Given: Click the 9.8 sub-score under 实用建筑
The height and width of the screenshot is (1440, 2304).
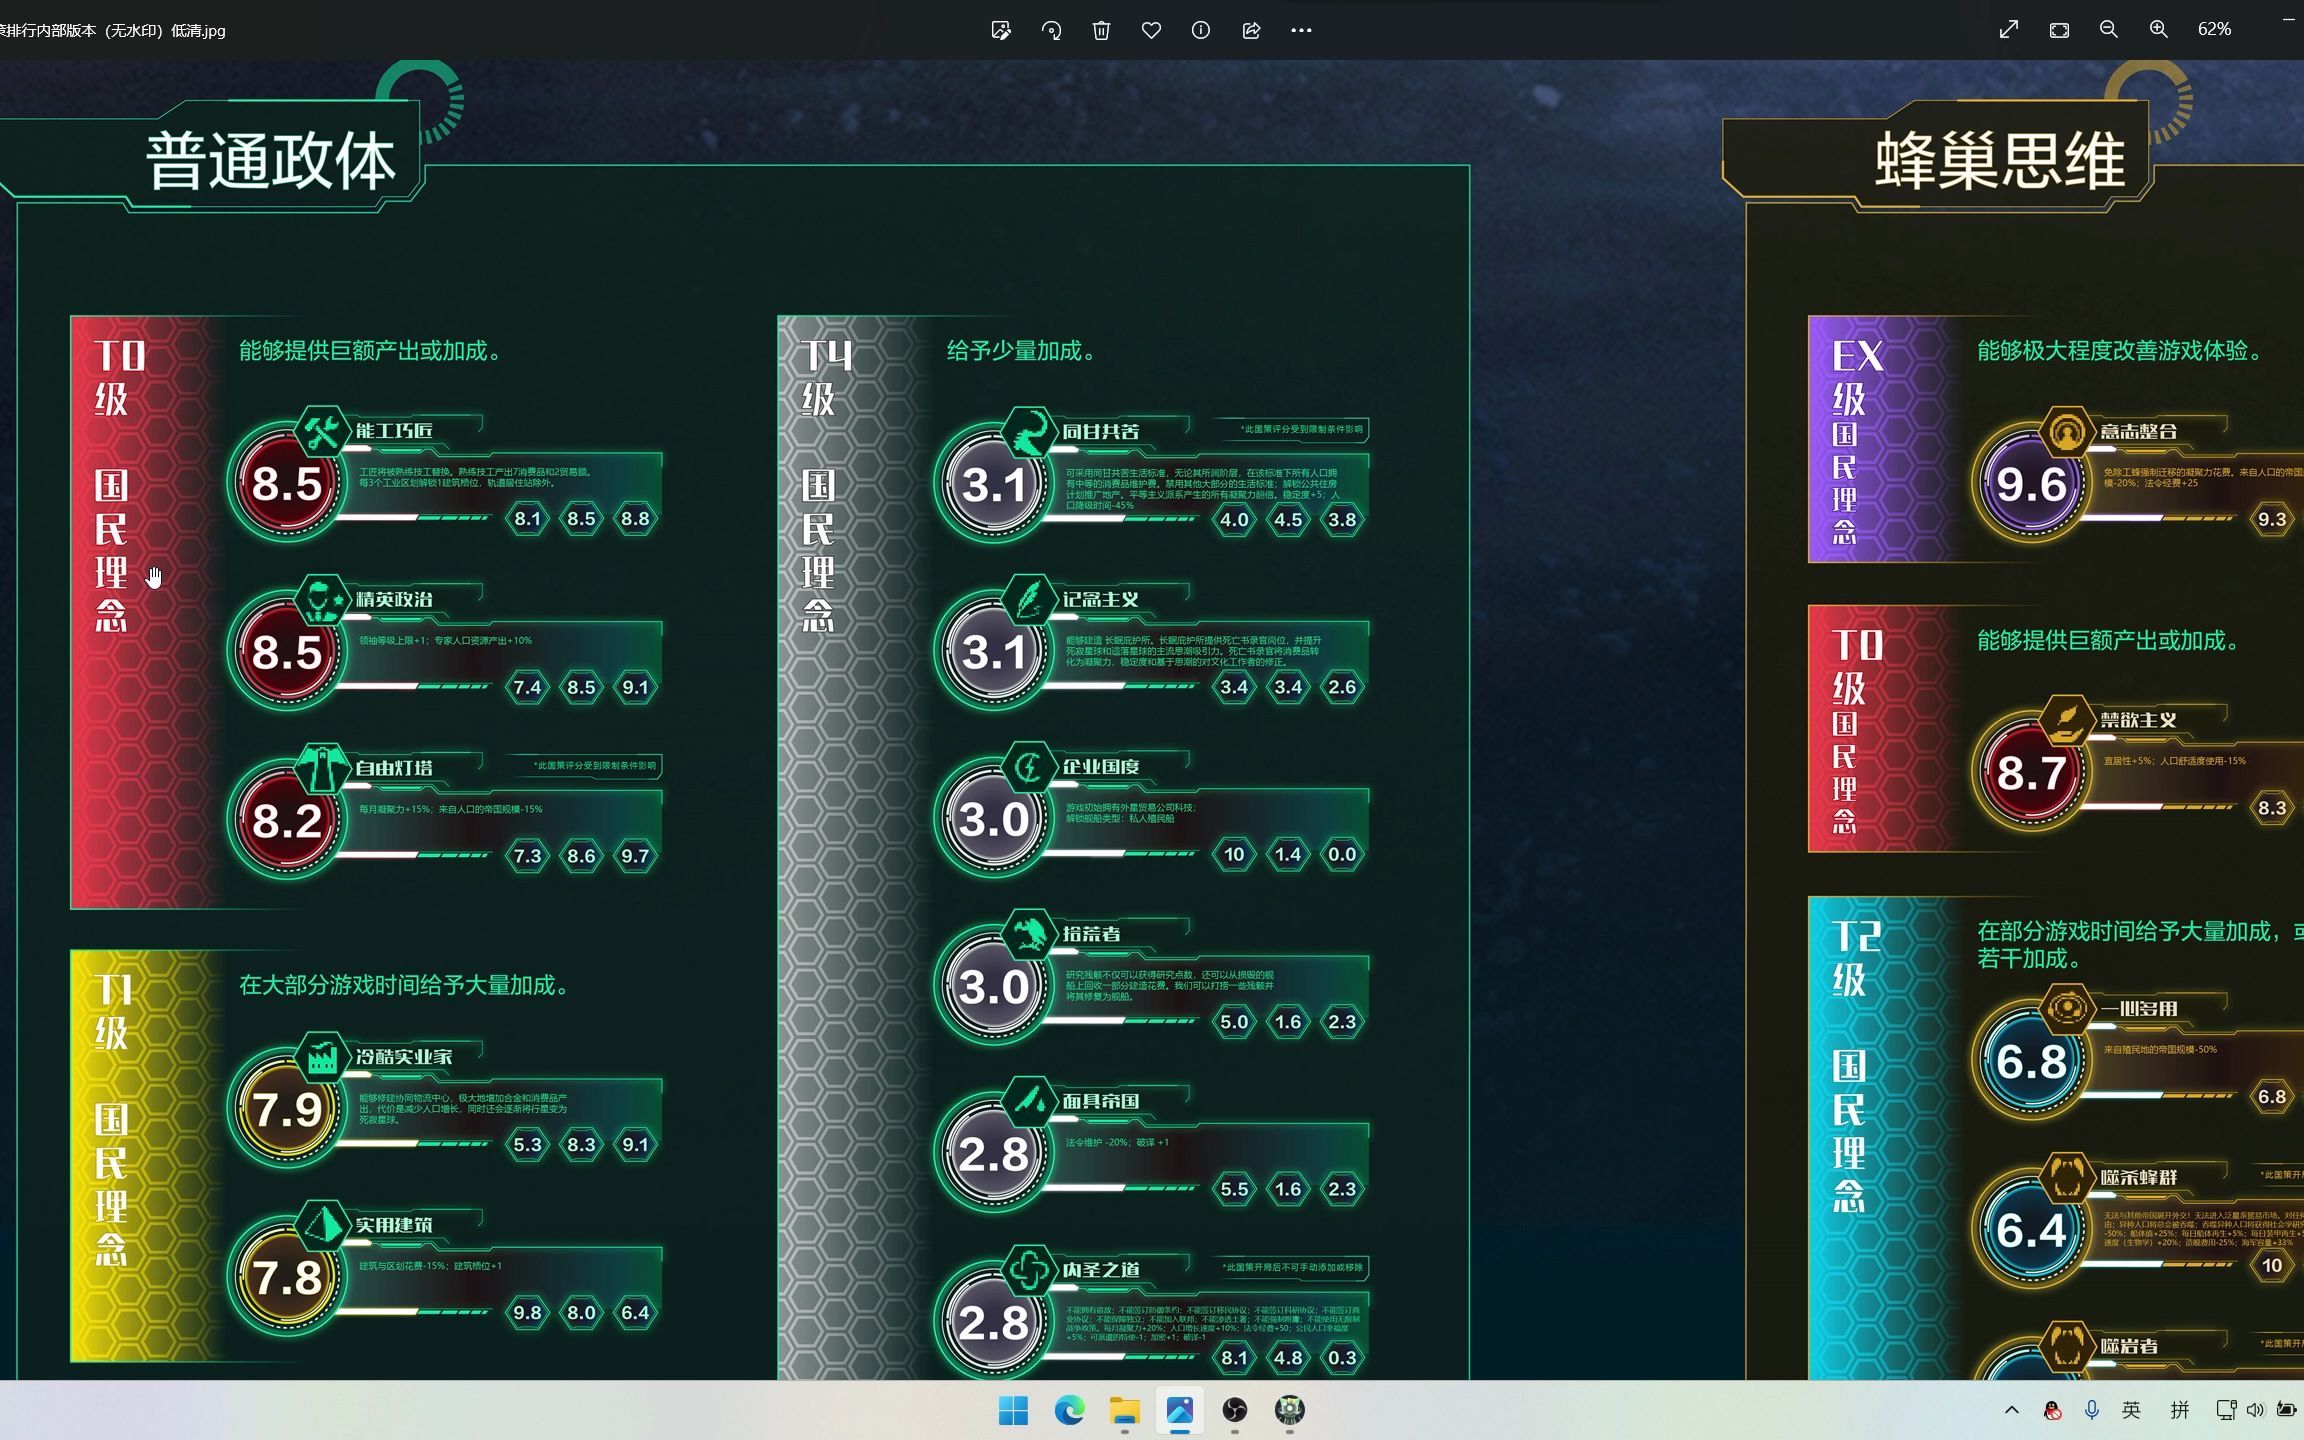Looking at the screenshot, I should pyautogui.click(x=527, y=1312).
